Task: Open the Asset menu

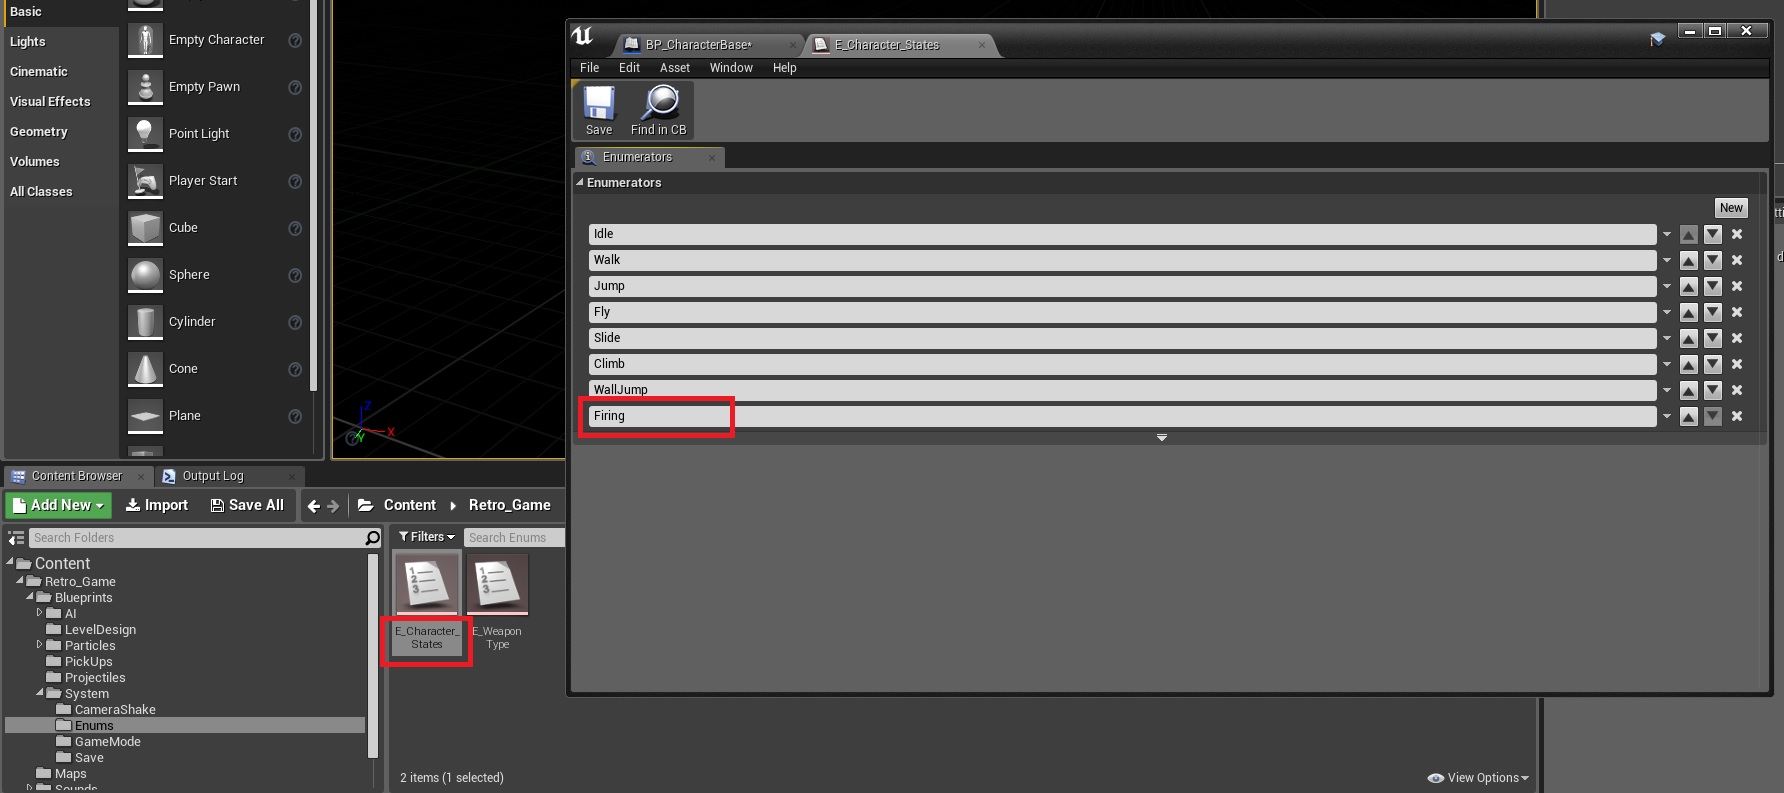Action: pos(674,68)
